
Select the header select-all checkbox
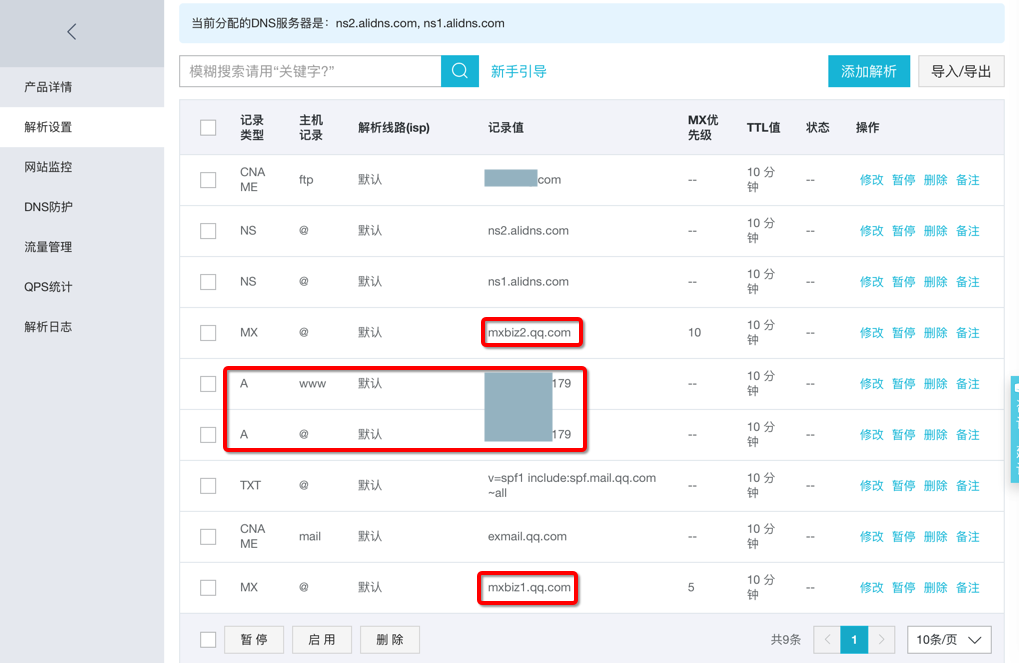208,128
